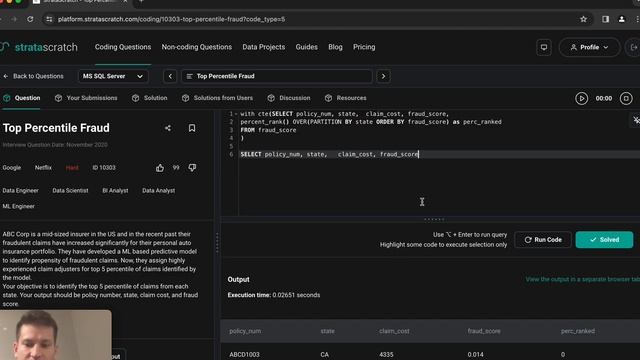Open Solutions from Users tab
This screenshot has height=360, width=640.
click(217, 98)
